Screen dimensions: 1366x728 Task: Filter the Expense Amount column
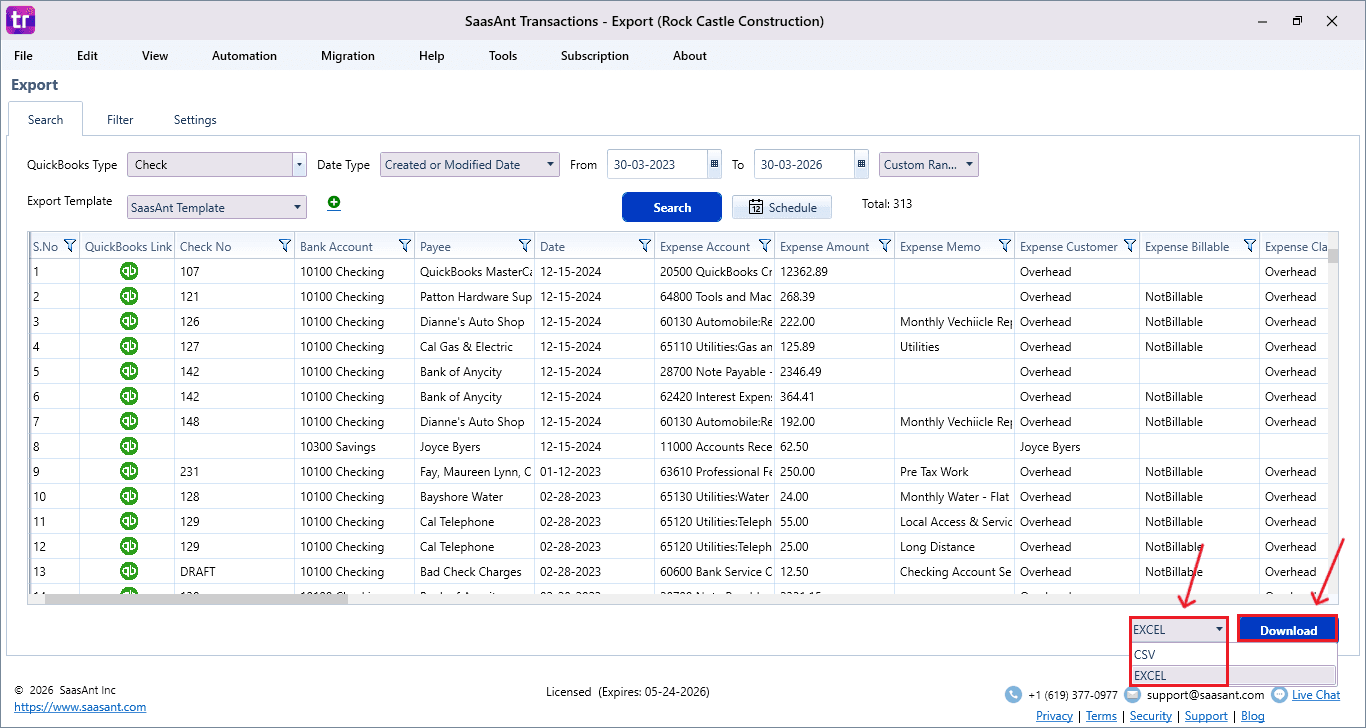pos(884,245)
